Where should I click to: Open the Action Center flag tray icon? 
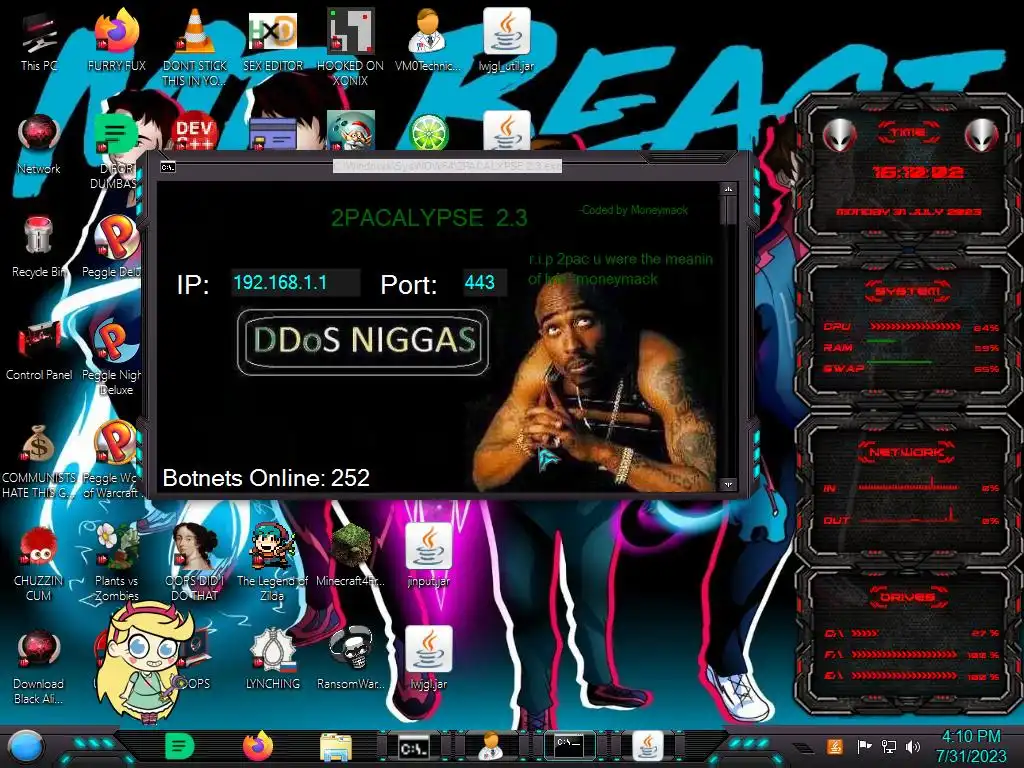864,746
